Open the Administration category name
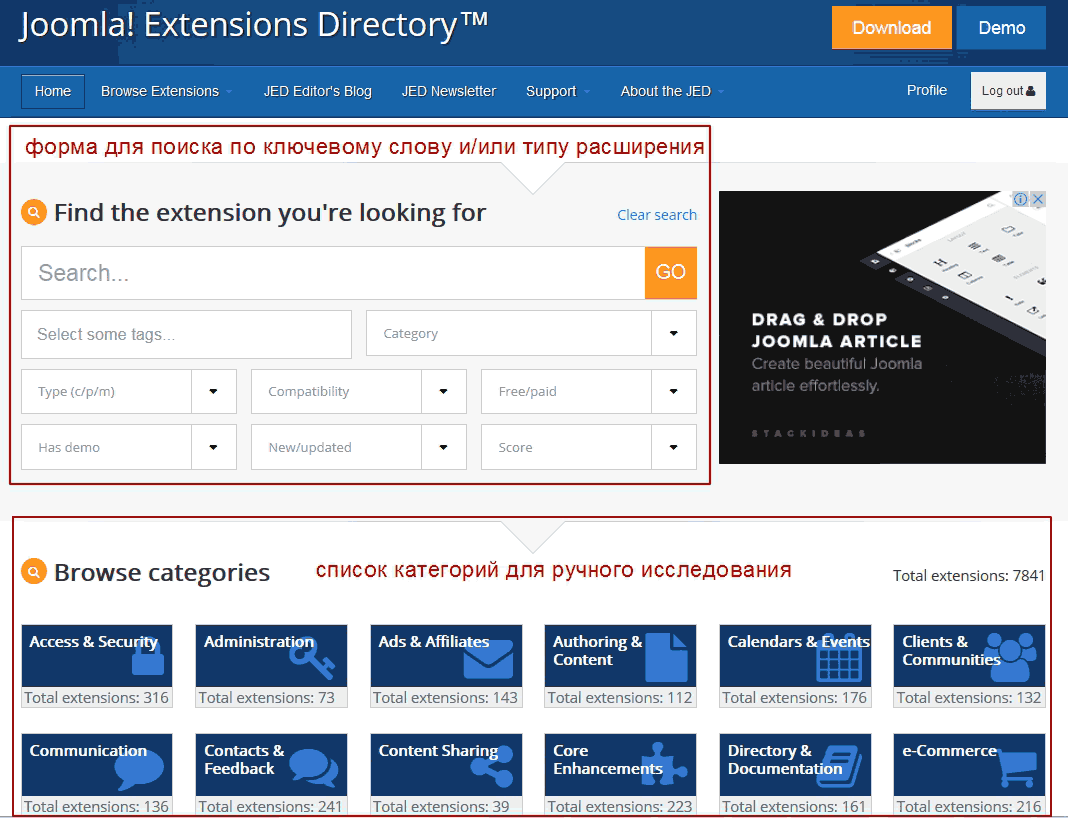1068x818 pixels. pyautogui.click(x=259, y=642)
